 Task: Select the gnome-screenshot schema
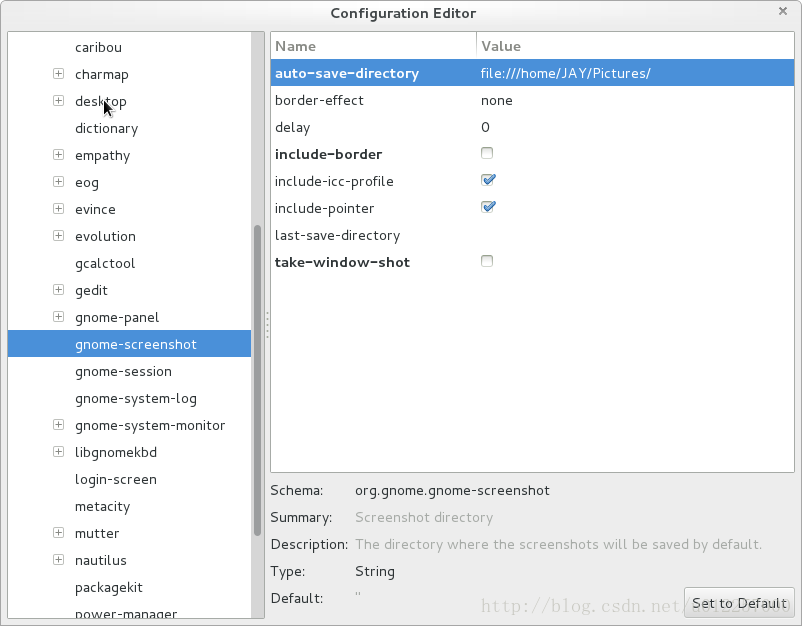pos(129,344)
